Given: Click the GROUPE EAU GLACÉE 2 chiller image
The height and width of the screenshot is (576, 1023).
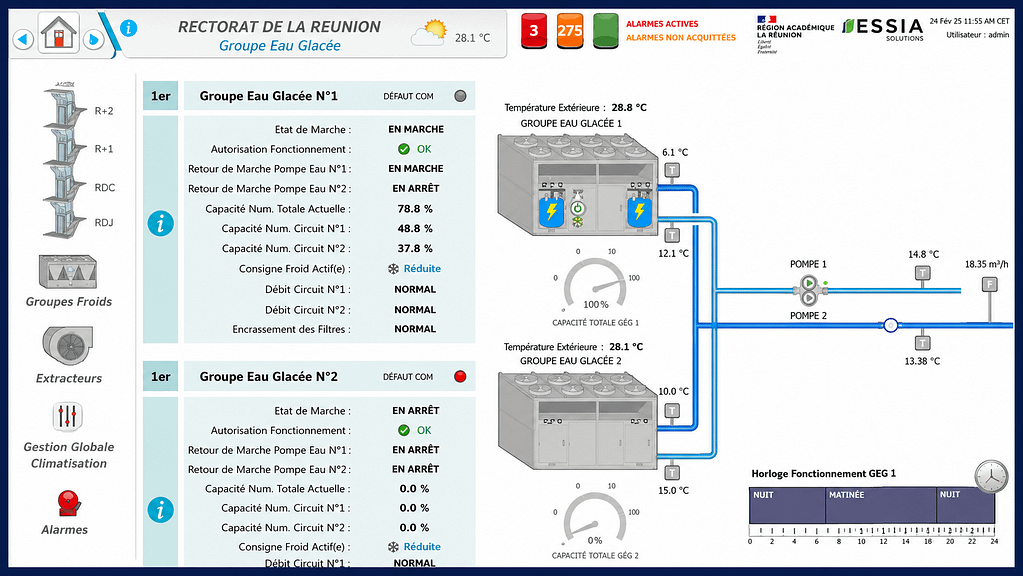Looking at the screenshot, I should coord(578,420).
